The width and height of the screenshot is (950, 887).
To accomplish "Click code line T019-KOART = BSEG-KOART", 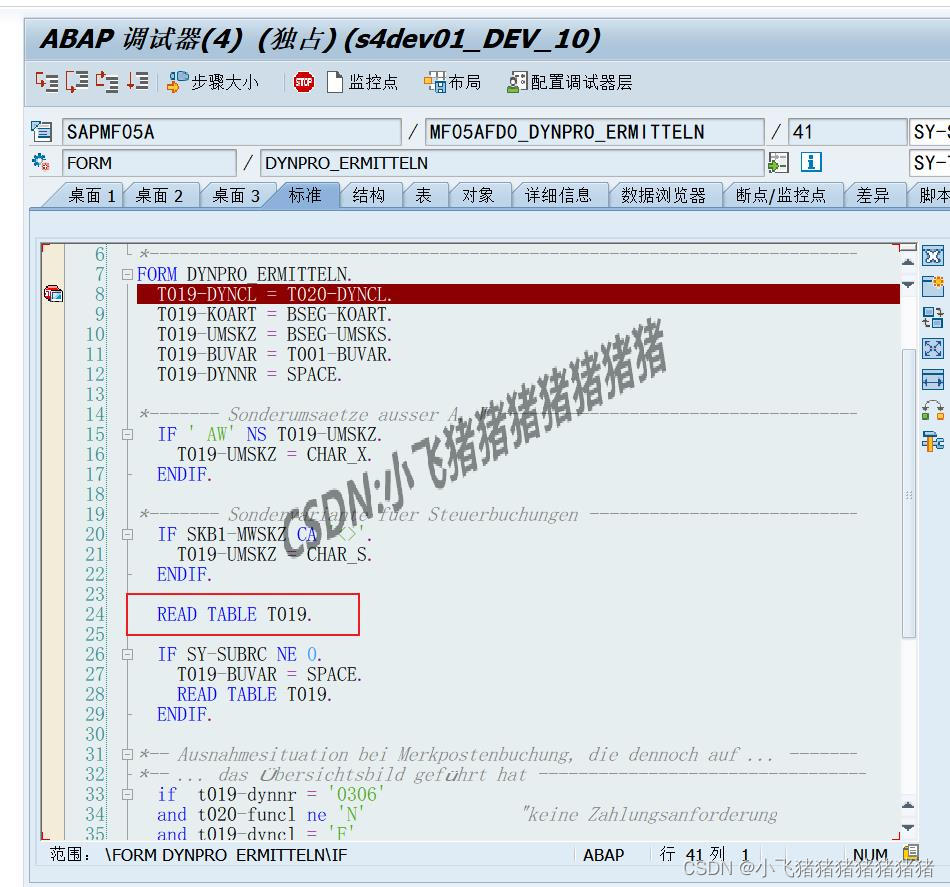I will click(274, 314).
